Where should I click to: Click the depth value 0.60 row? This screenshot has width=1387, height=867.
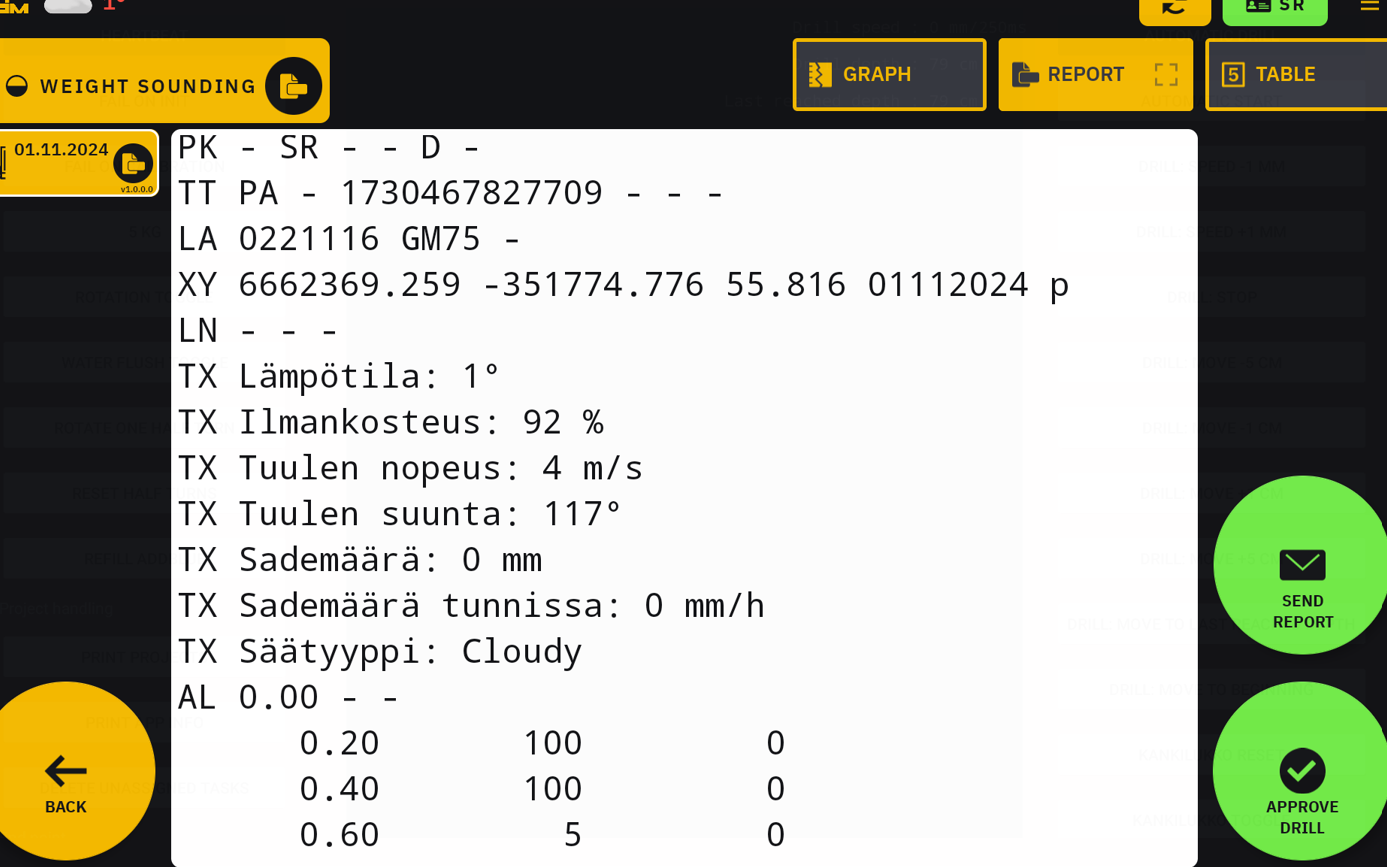542,834
